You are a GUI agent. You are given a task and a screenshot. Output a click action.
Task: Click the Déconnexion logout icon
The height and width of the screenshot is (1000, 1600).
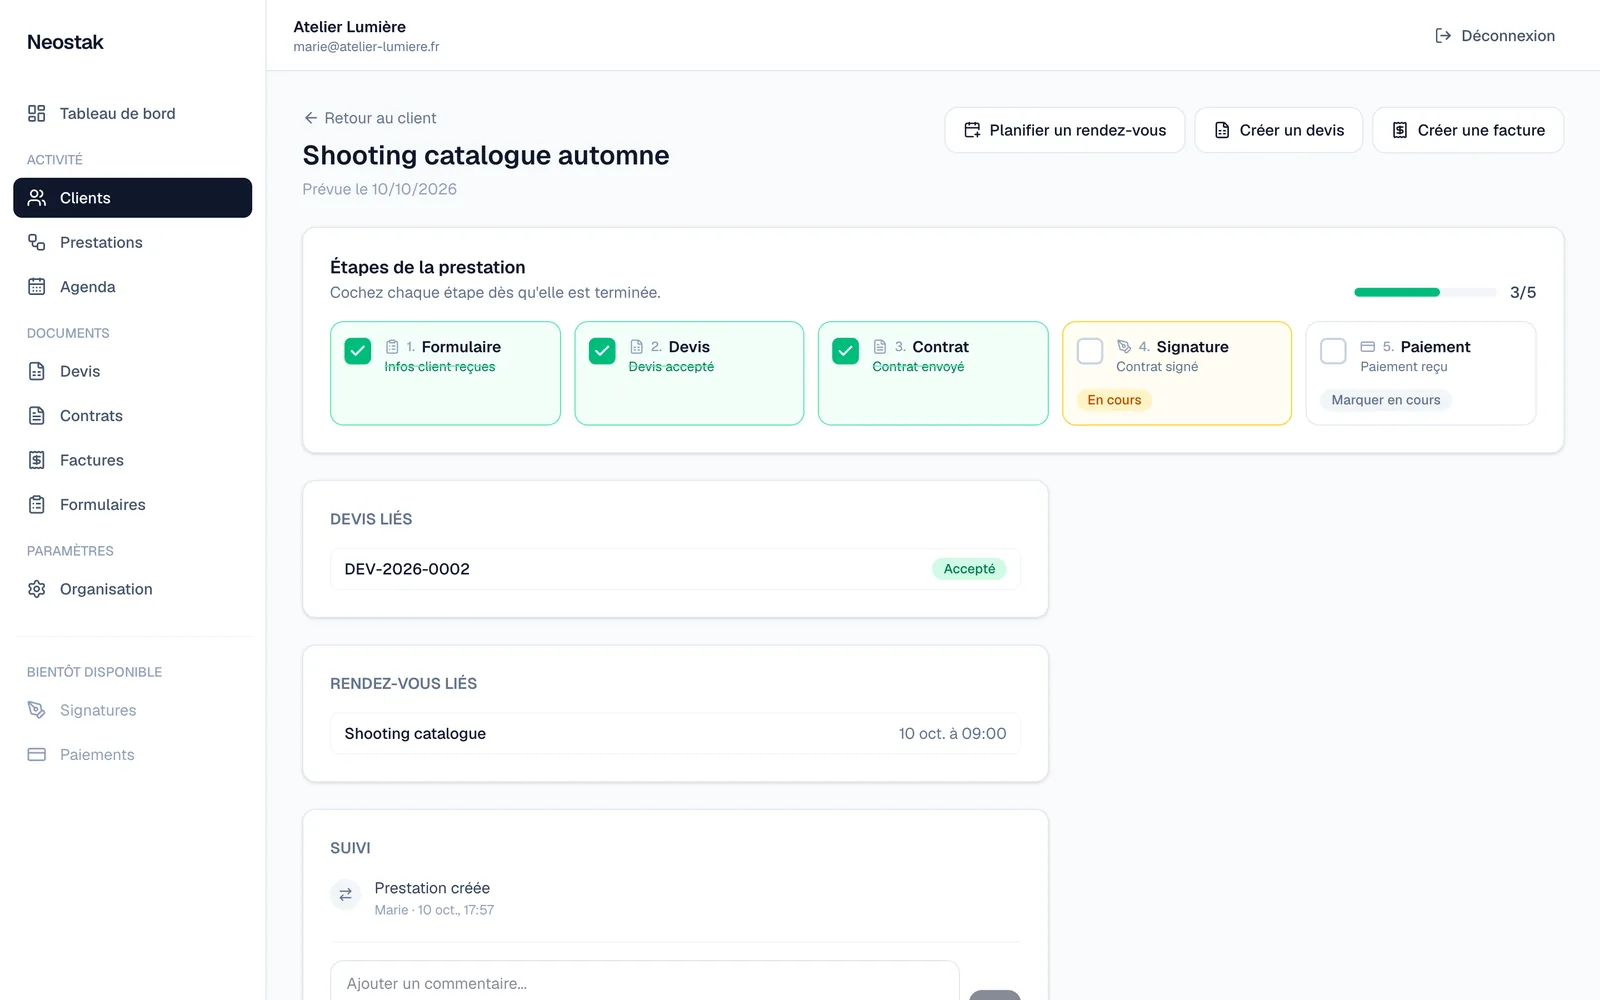click(1443, 36)
